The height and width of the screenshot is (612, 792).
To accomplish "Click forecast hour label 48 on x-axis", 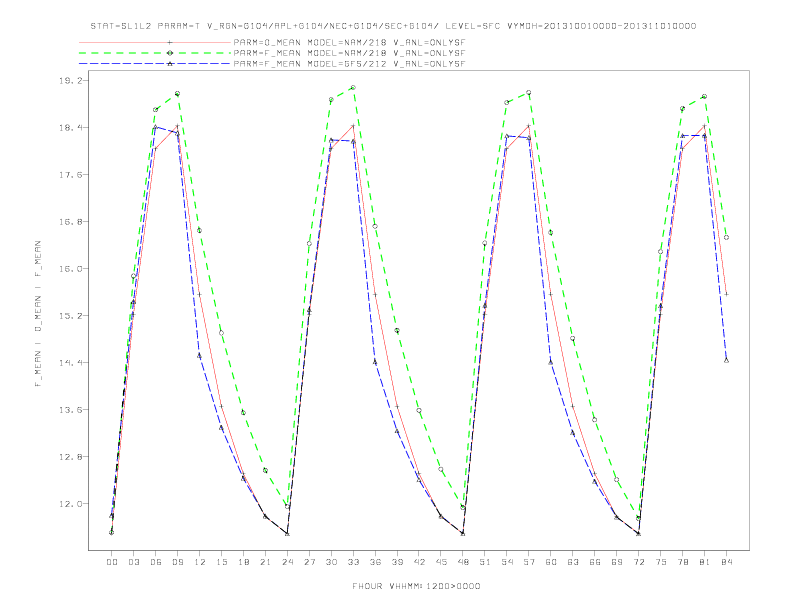I will coord(463,562).
